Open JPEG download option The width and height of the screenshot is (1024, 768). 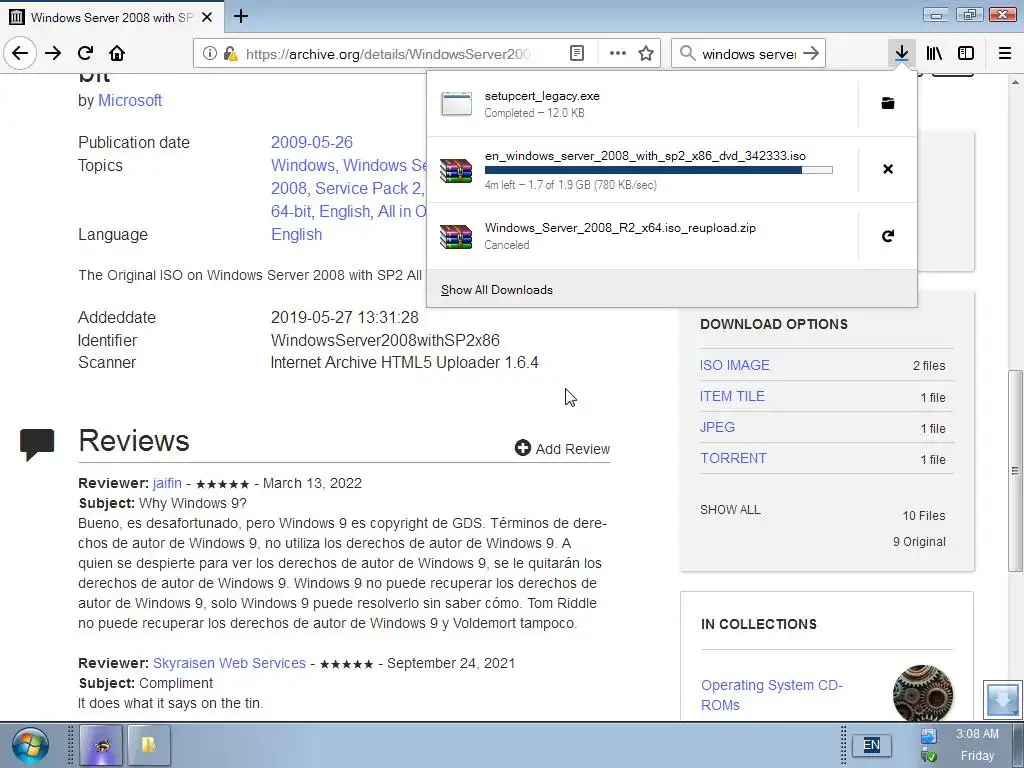point(717,427)
